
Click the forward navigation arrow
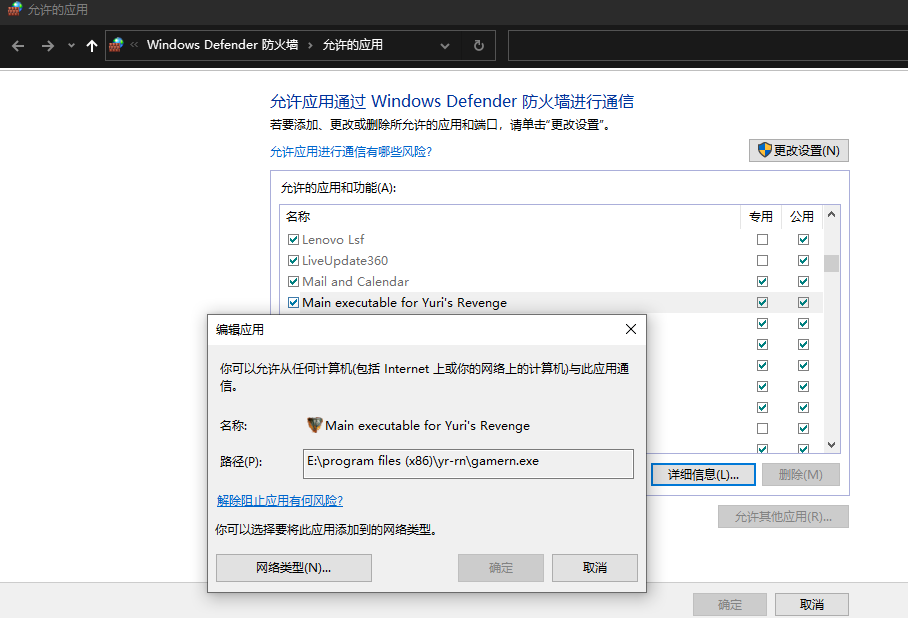(47, 46)
